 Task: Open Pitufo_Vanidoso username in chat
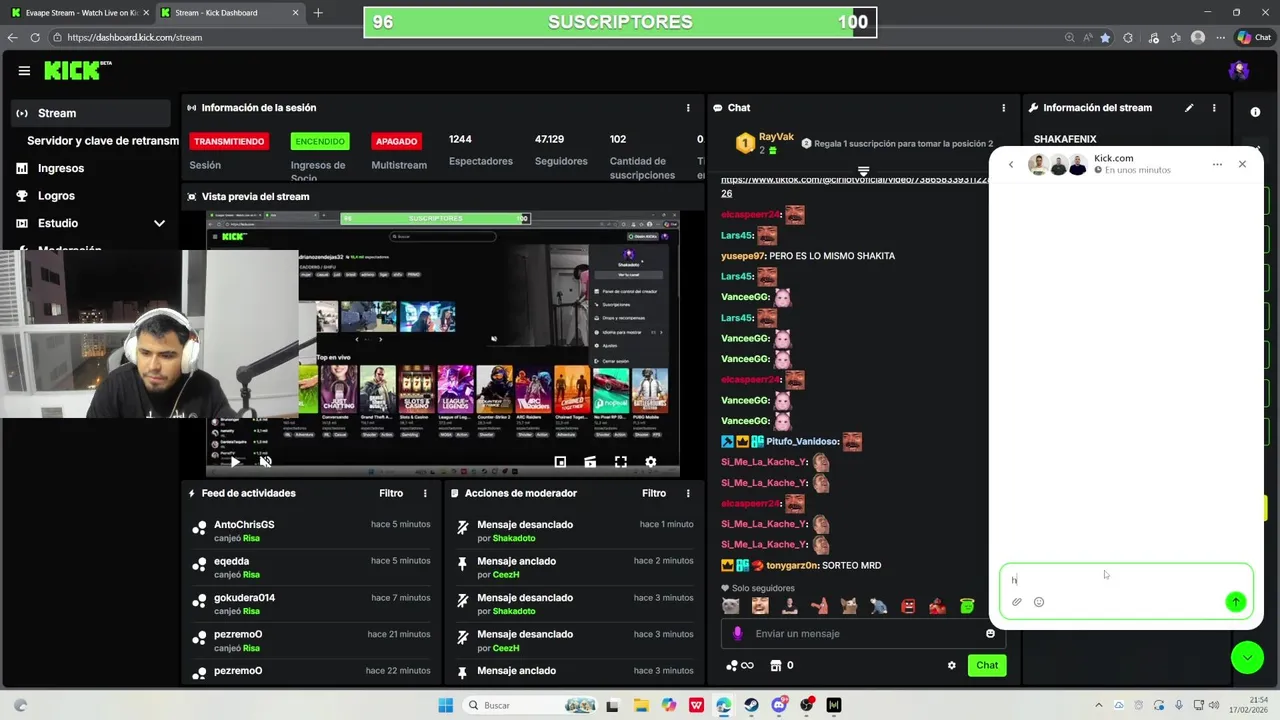pyautogui.click(x=802, y=441)
